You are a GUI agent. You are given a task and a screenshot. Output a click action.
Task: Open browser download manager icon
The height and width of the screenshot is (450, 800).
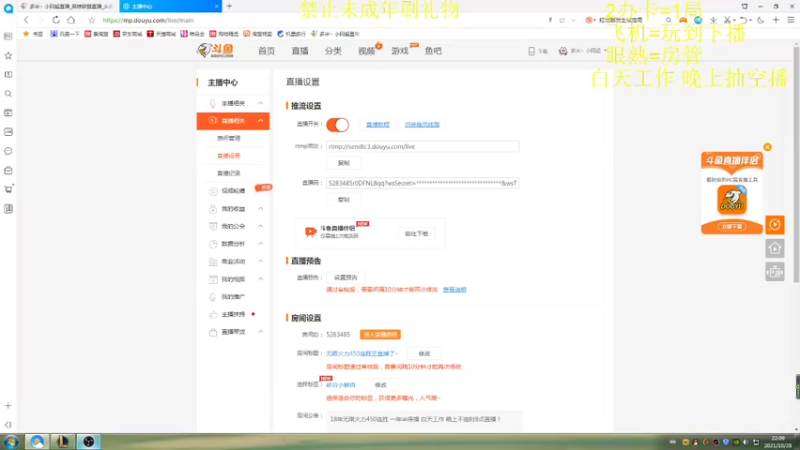(713, 20)
